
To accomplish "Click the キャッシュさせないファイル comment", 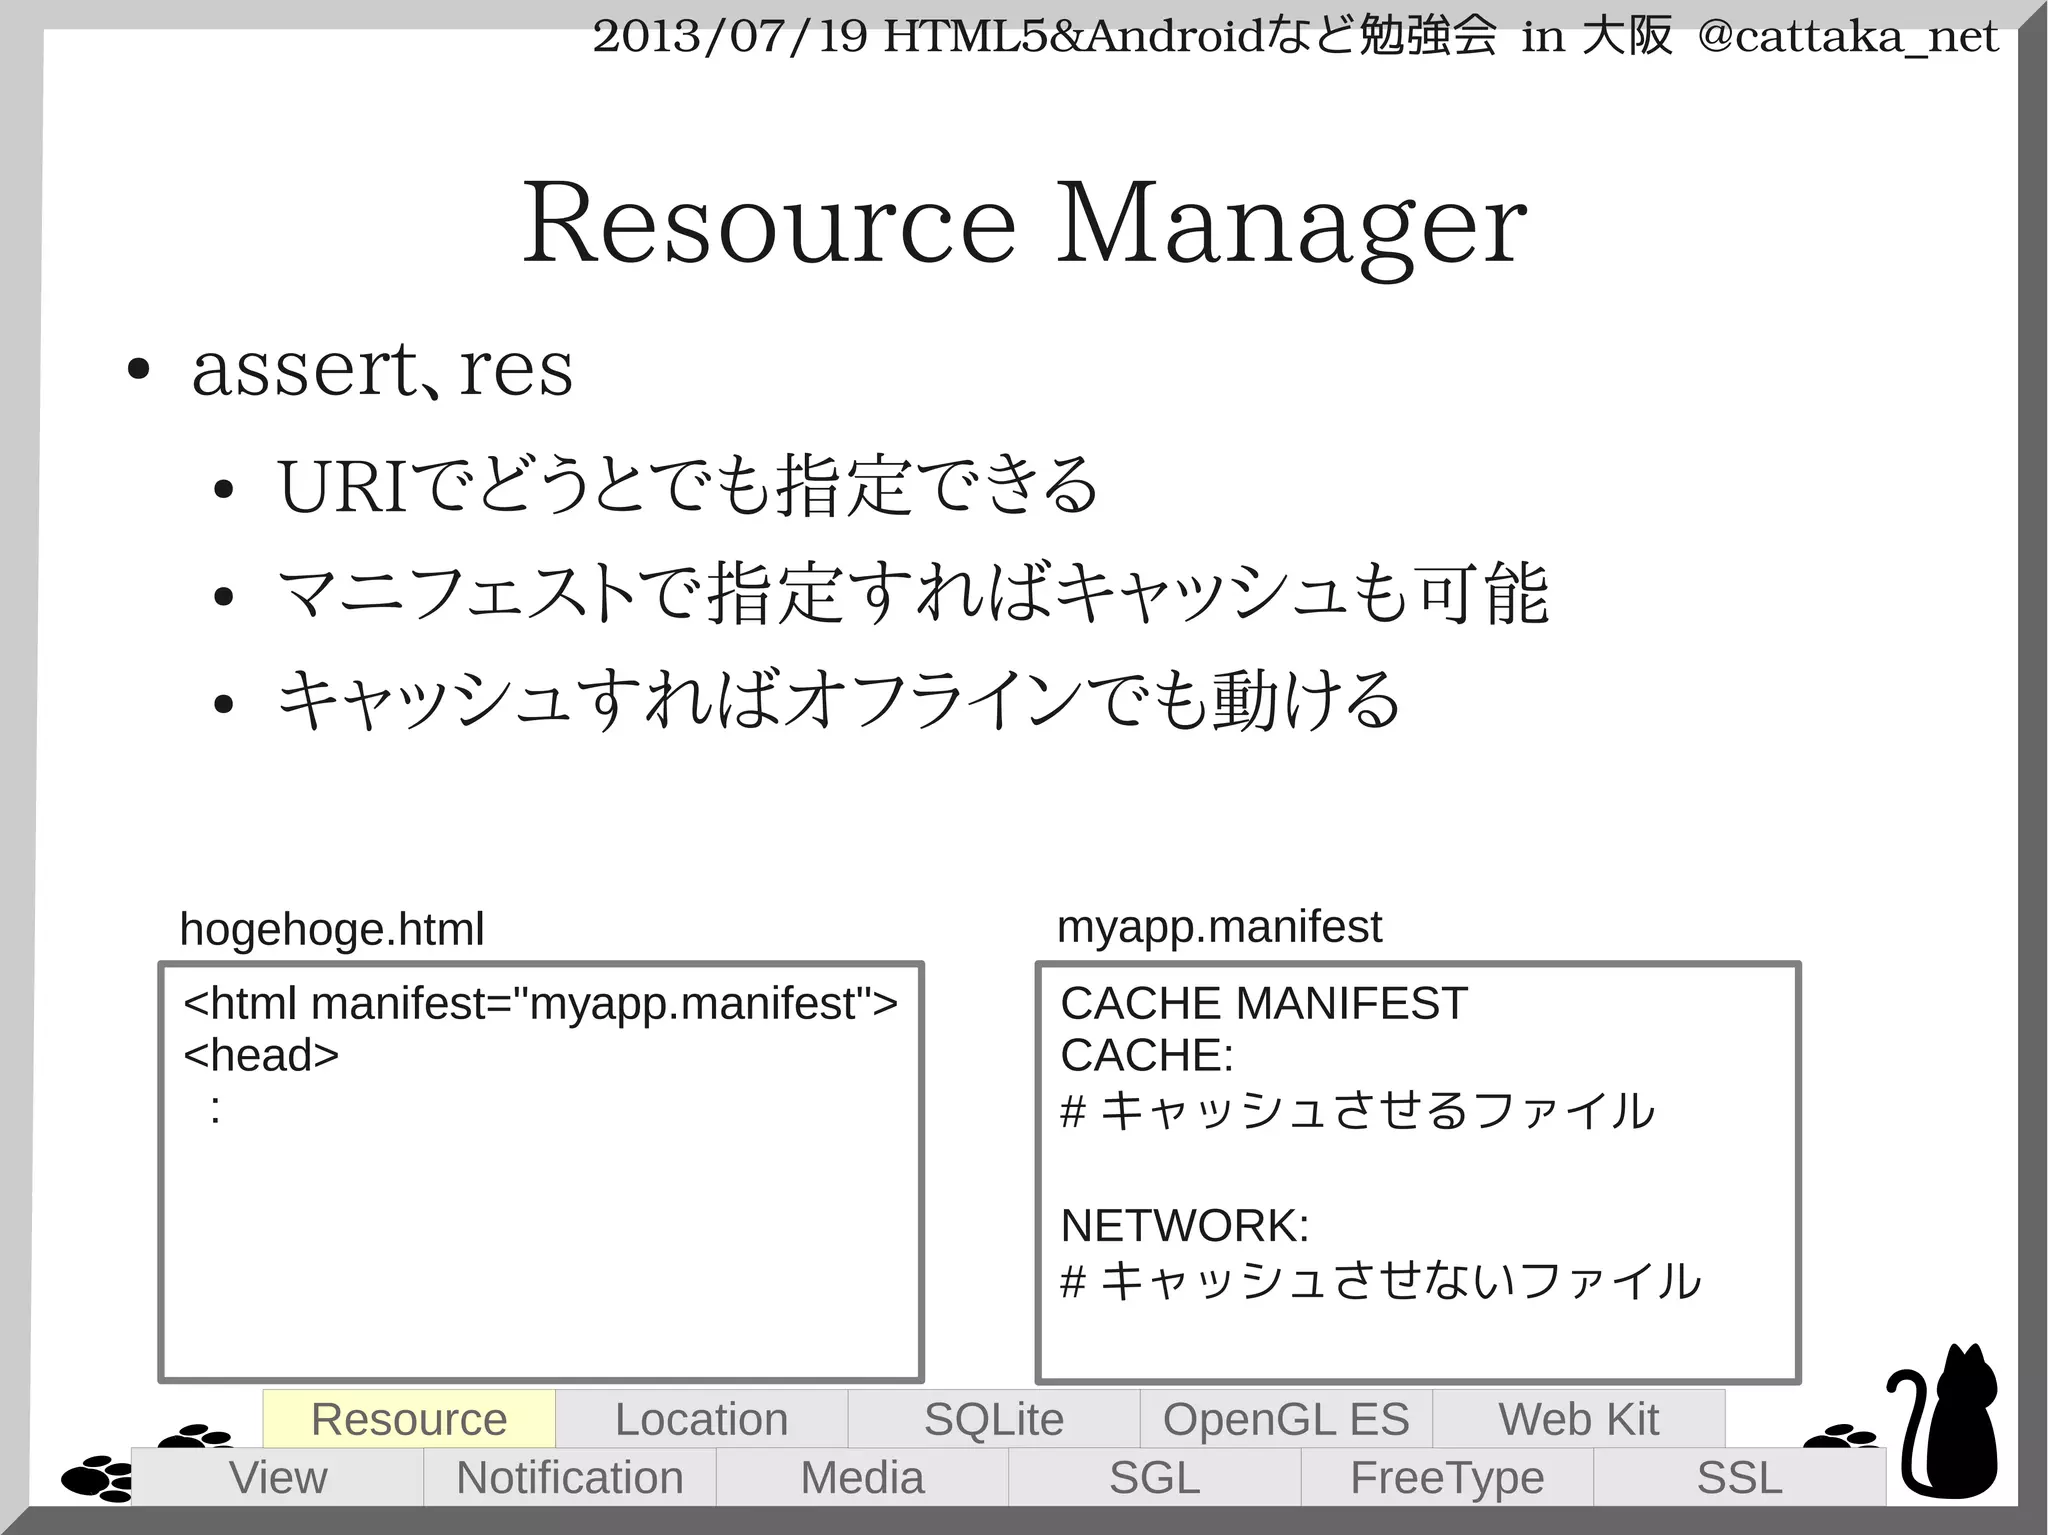I will (1380, 1280).
